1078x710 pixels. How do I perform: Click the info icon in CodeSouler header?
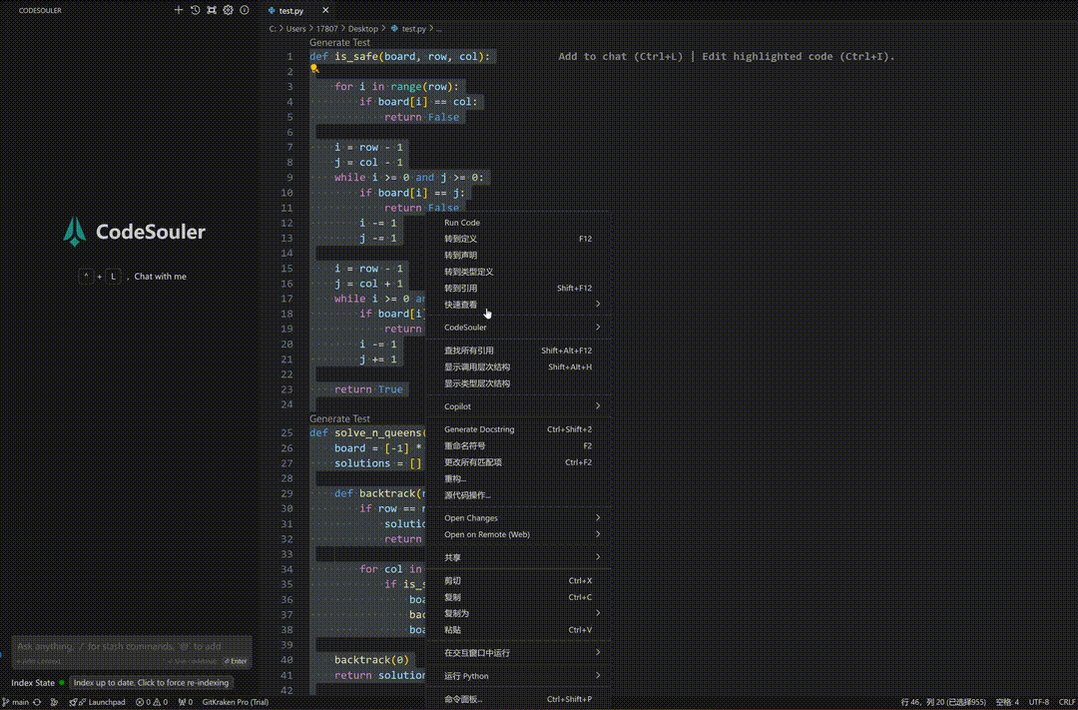tap(244, 10)
